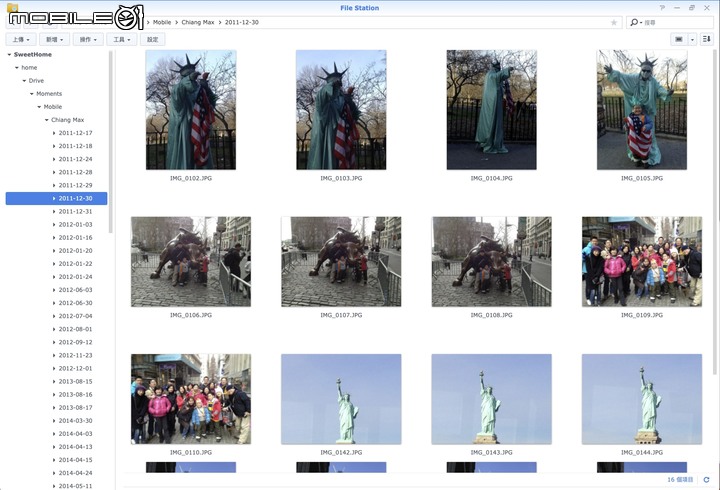The height and width of the screenshot is (490, 720).
Task: Select the IMG_0107.JPG thumbnail
Action: tap(341, 262)
